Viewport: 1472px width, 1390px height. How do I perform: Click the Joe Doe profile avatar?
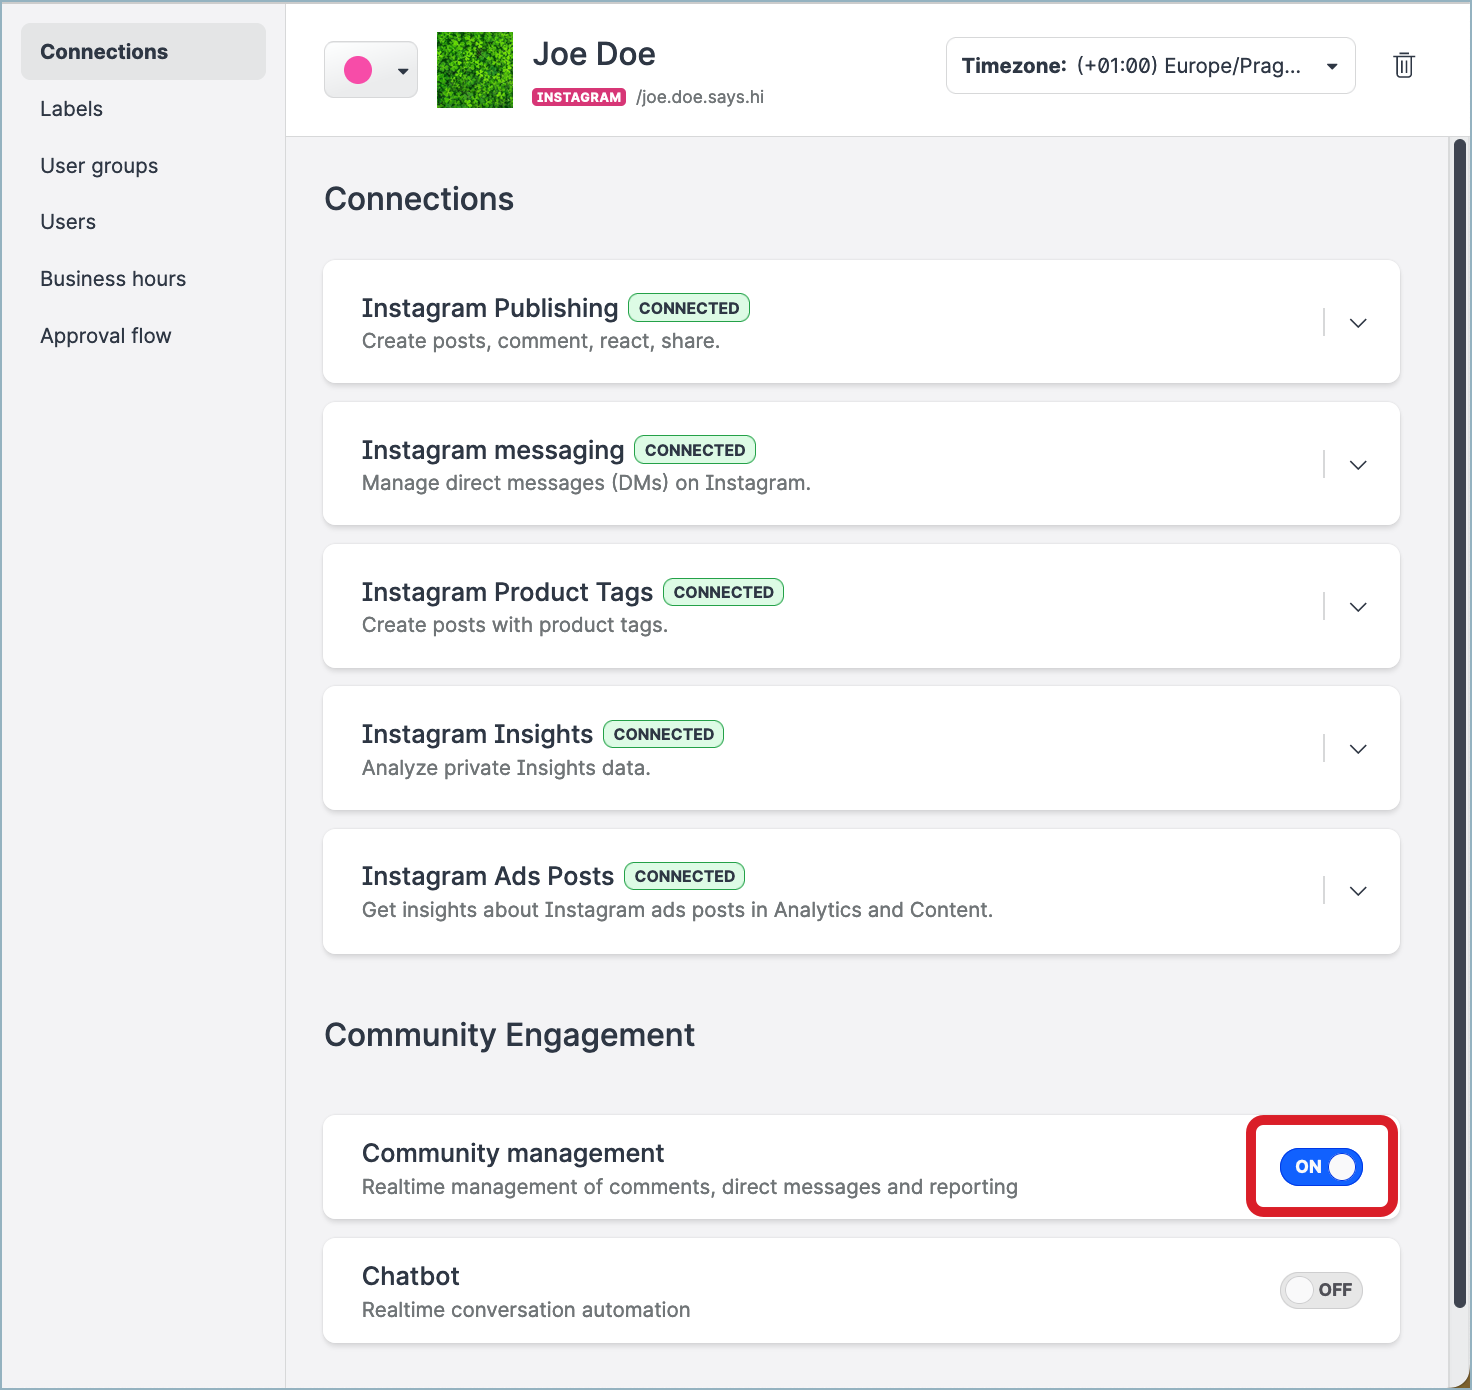click(474, 70)
